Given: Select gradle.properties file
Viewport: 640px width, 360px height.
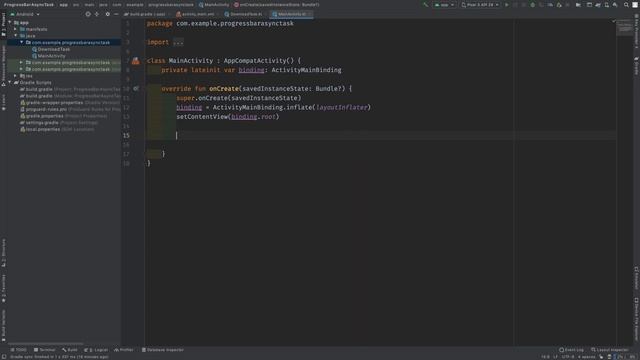Looking at the screenshot, I should [64, 116].
